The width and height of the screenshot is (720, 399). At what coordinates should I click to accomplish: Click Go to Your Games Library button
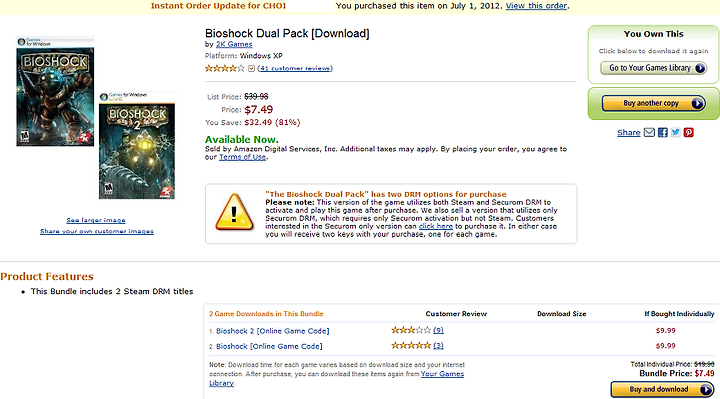pos(653,68)
